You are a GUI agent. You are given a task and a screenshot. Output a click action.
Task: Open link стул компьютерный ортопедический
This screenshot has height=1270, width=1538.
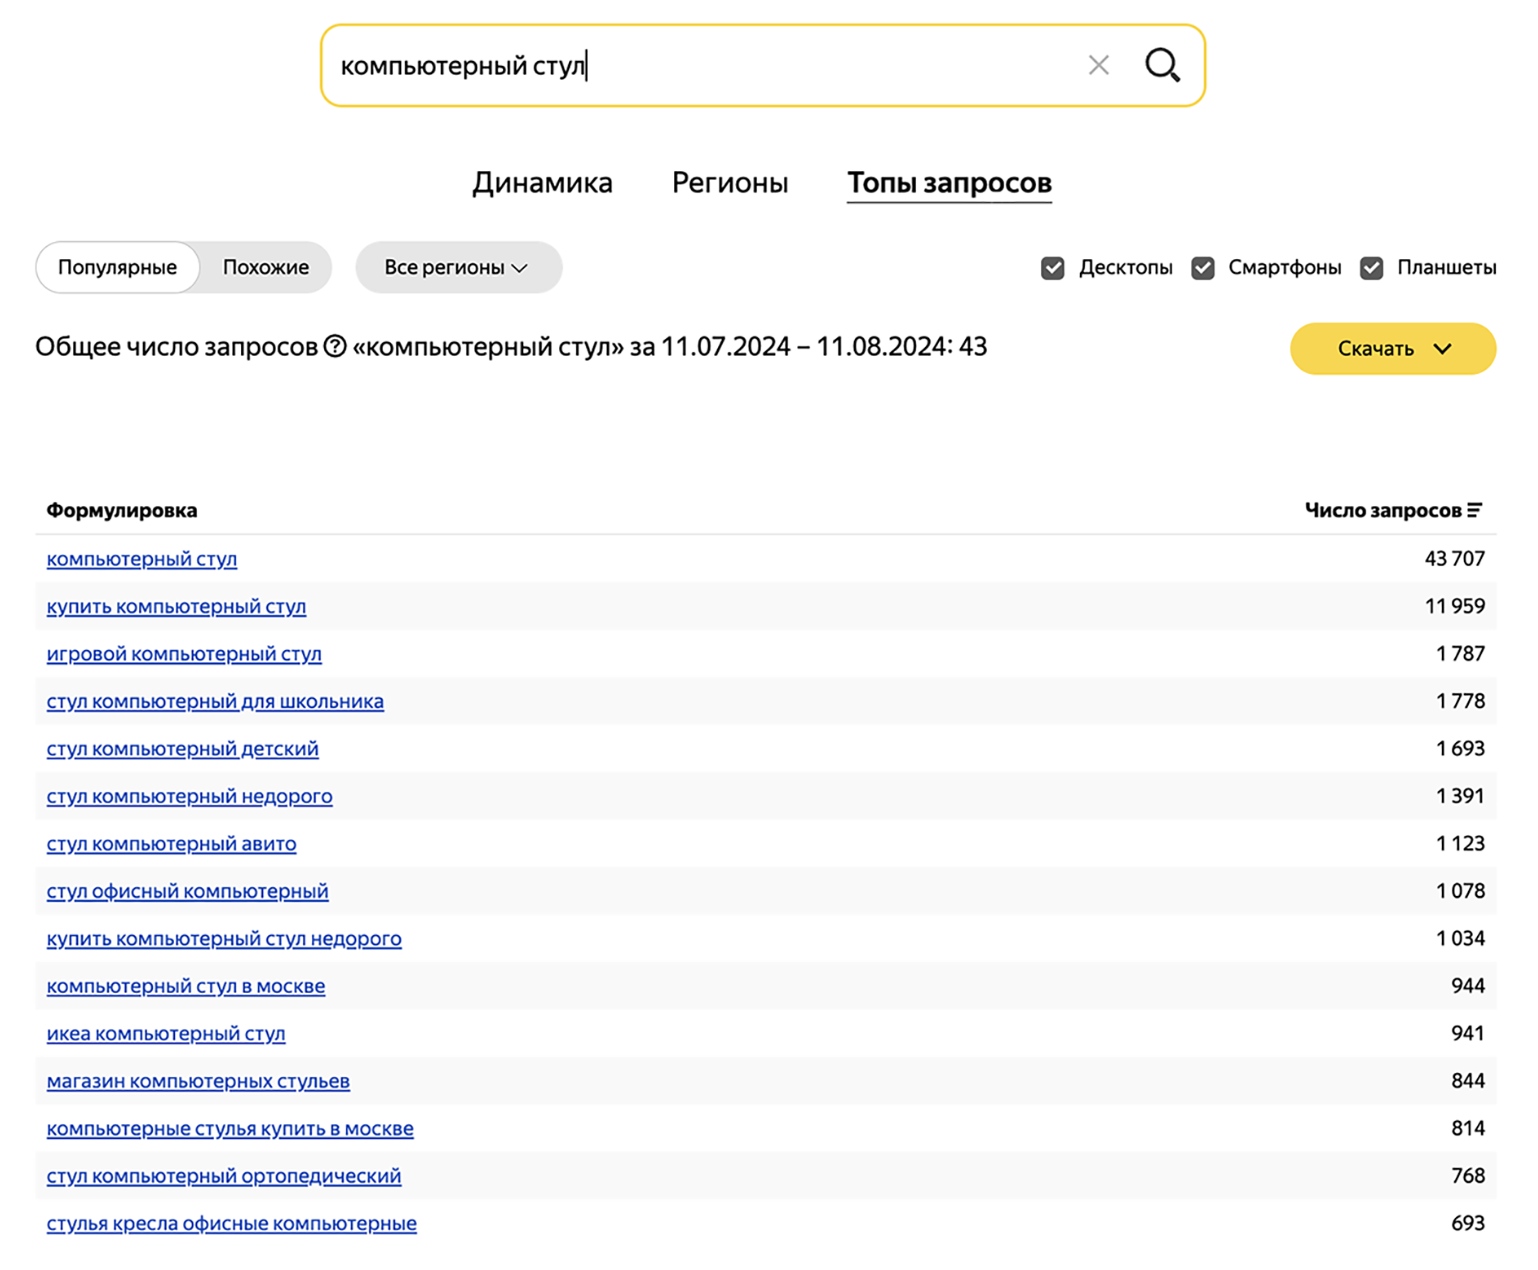[x=224, y=1177]
